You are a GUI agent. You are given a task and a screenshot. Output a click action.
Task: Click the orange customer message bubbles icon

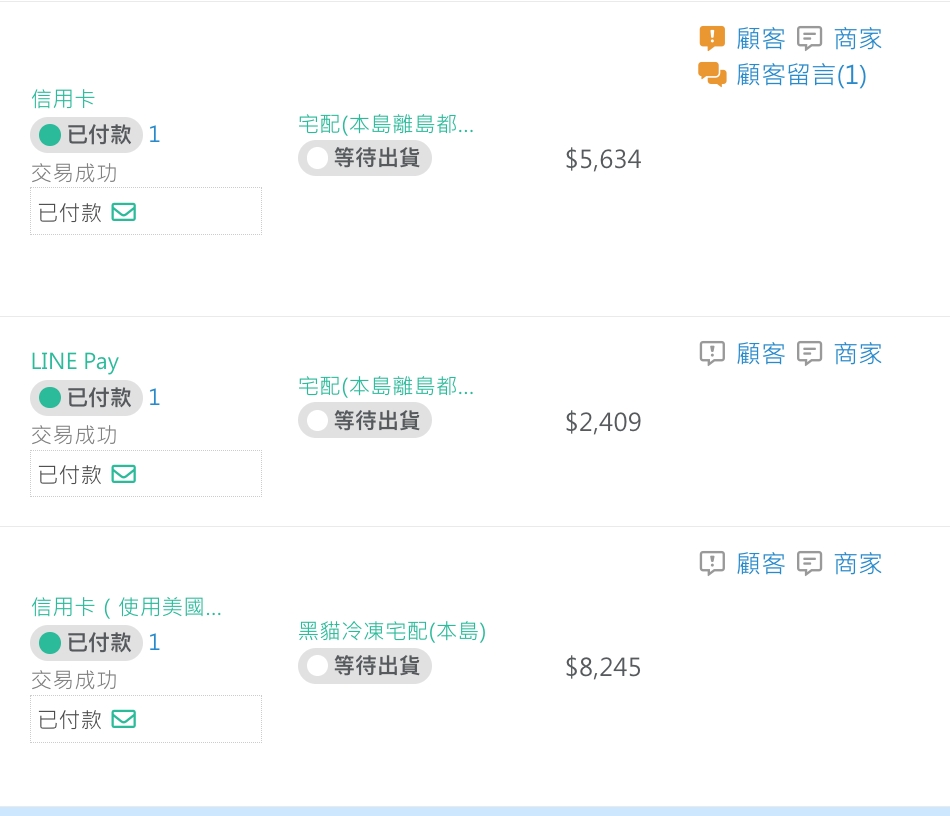(712, 75)
